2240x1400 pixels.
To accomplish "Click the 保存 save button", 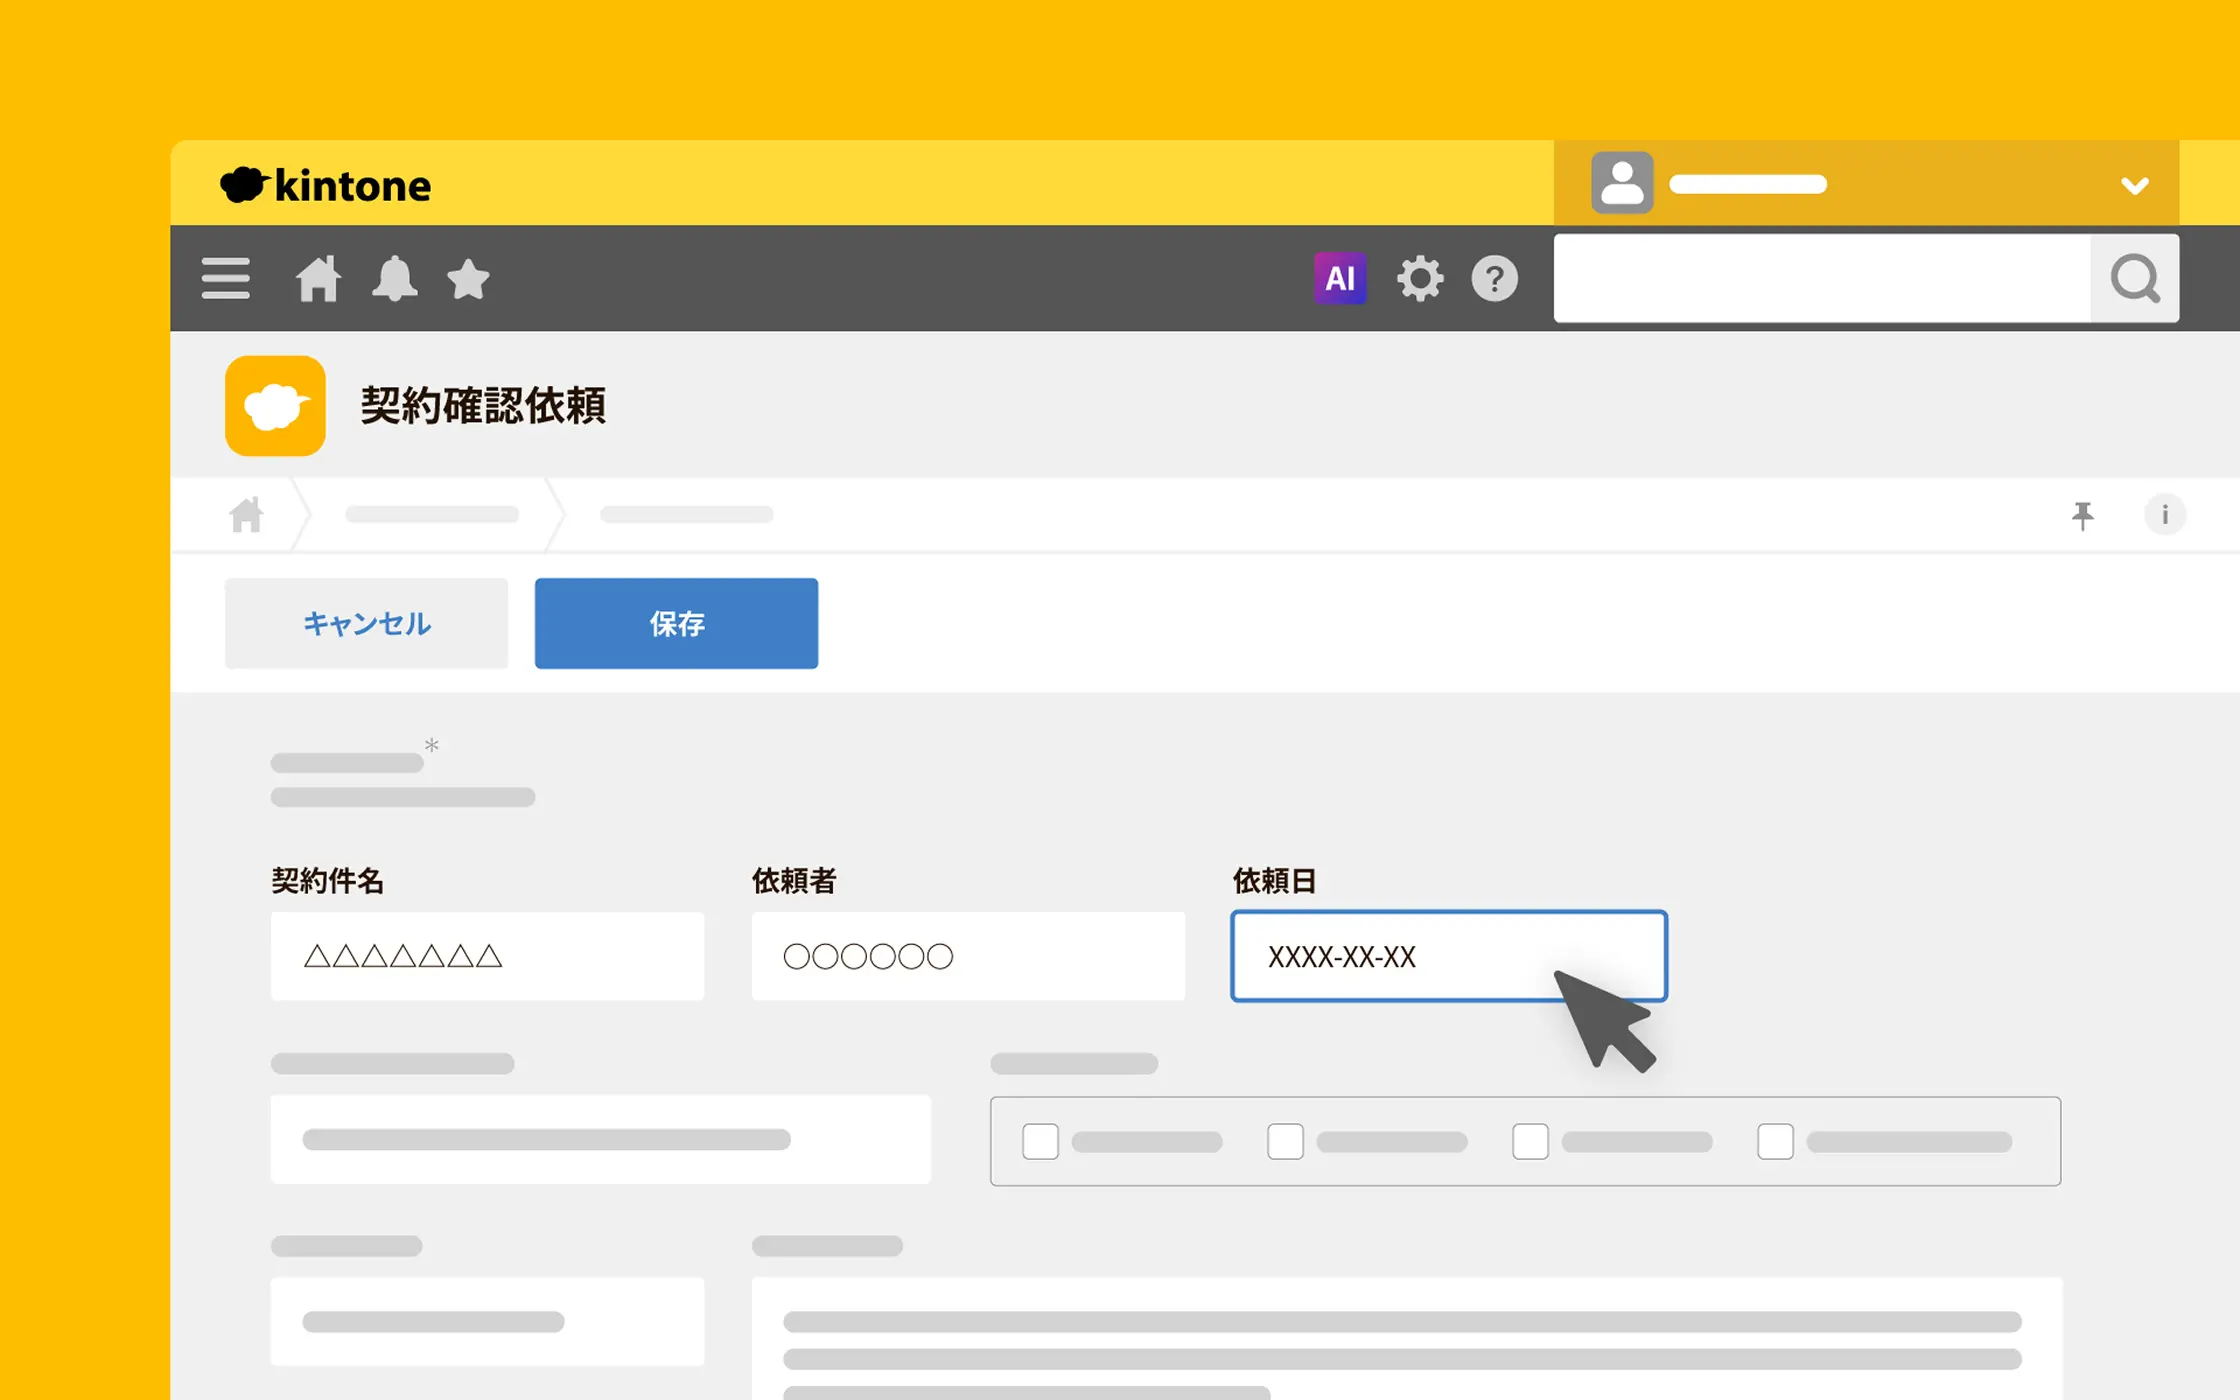I will pos(676,623).
